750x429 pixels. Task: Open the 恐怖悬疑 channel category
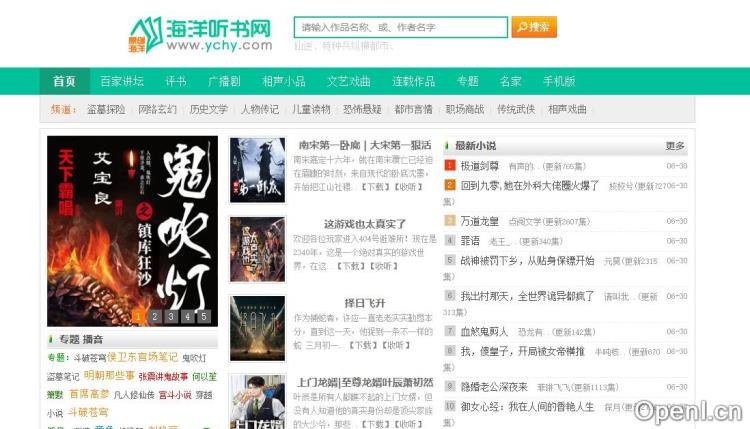coord(362,109)
